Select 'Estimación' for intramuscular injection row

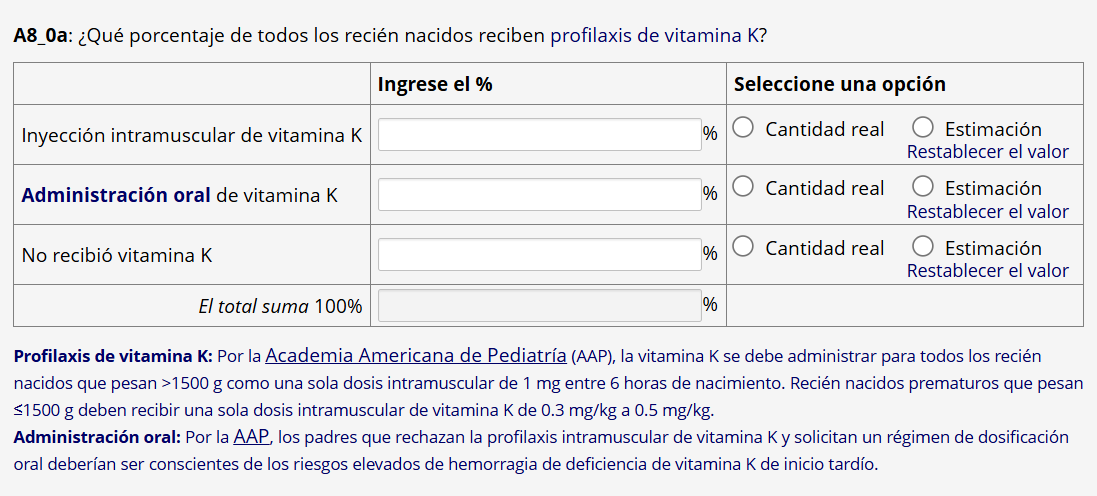(923, 128)
